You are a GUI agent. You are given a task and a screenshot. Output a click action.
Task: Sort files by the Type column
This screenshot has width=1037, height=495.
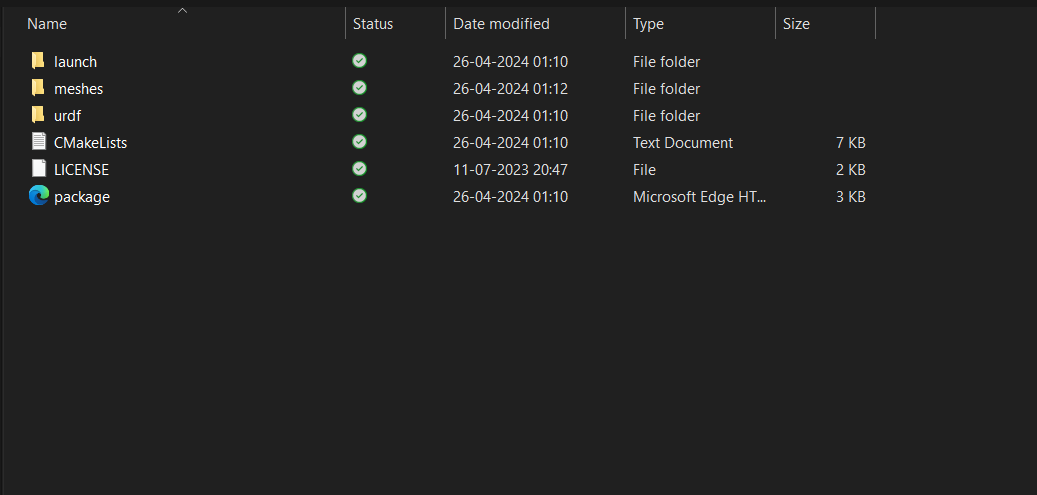point(648,24)
